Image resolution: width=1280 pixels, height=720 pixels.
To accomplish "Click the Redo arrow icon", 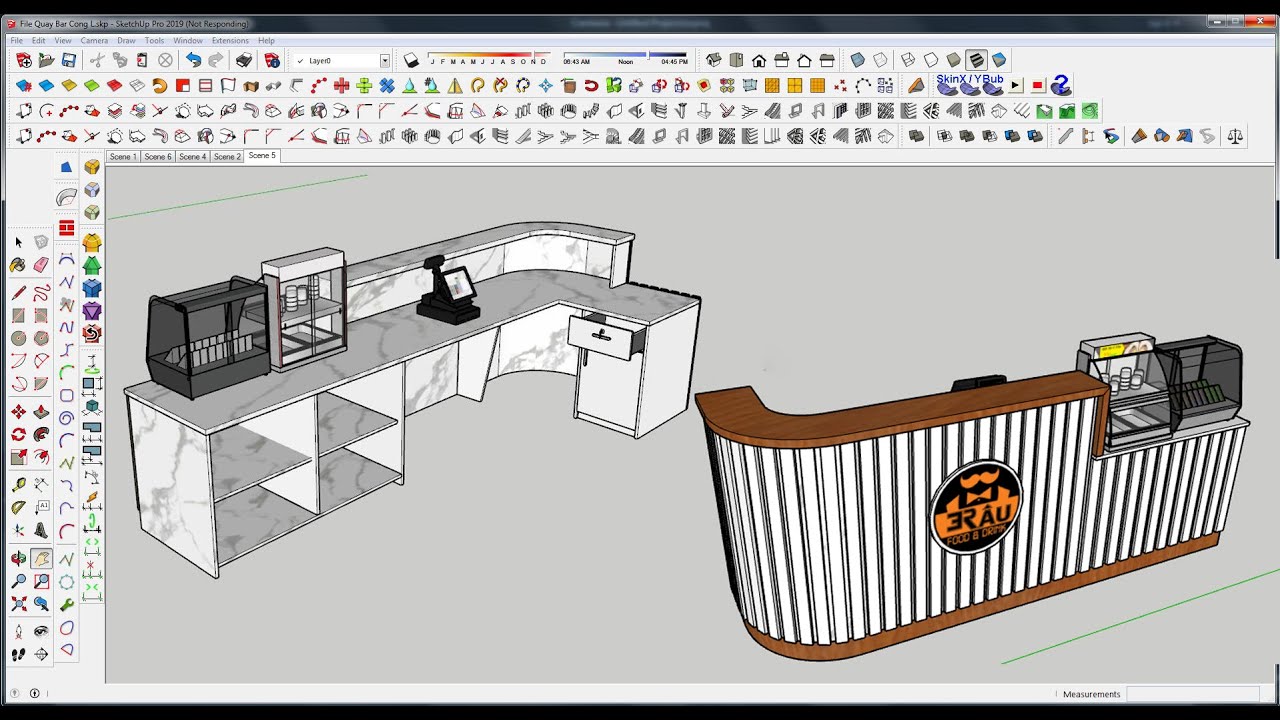I will [216, 61].
